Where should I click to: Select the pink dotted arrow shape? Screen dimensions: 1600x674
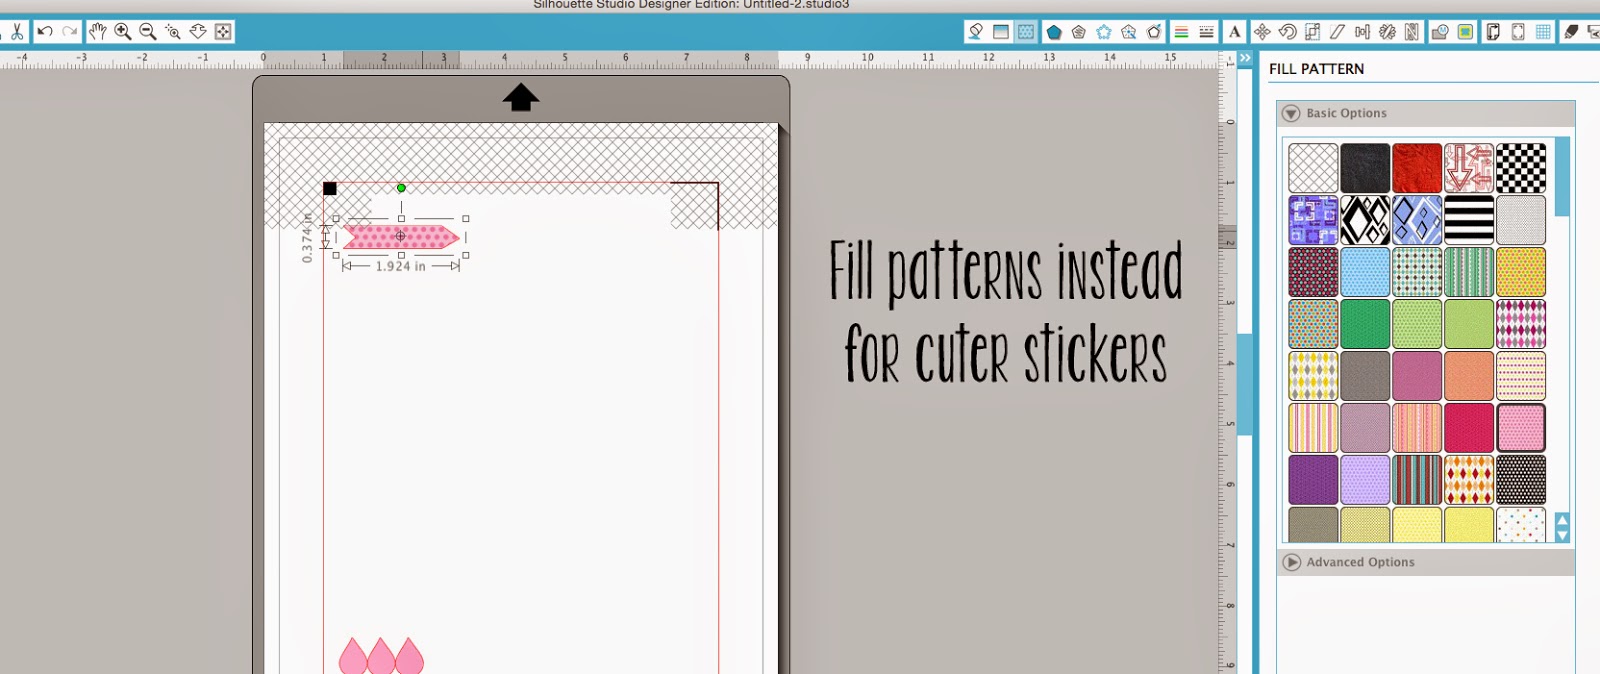(x=401, y=237)
